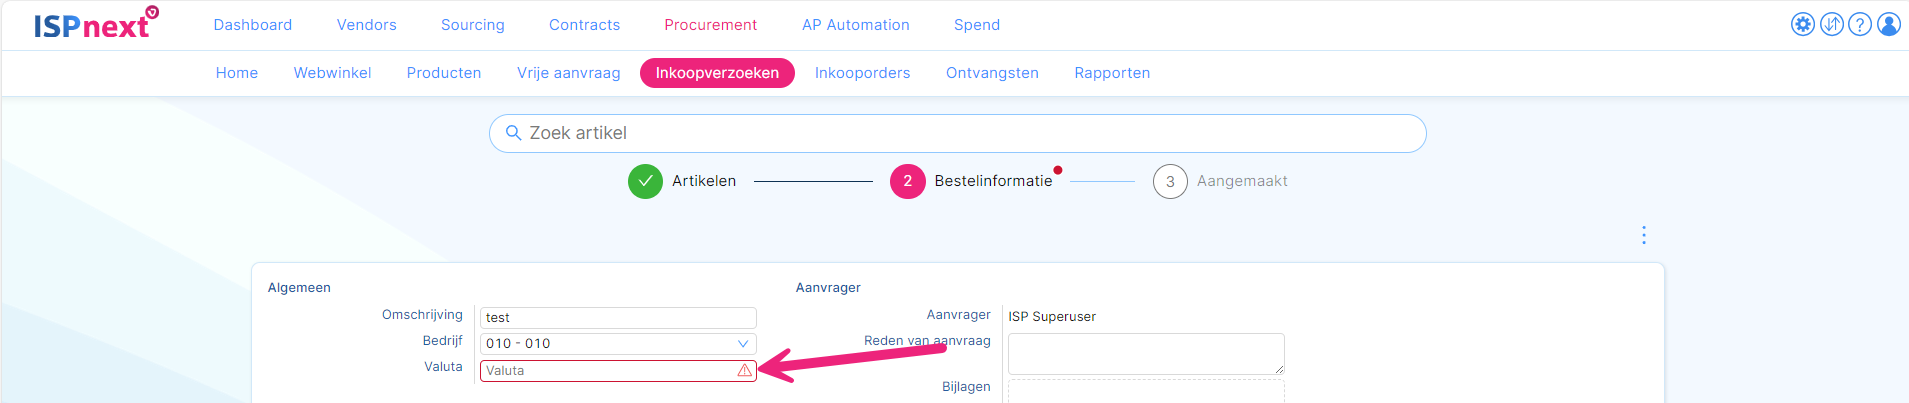Switch to the Inkooporders tab
1909x403 pixels.
[x=862, y=73]
